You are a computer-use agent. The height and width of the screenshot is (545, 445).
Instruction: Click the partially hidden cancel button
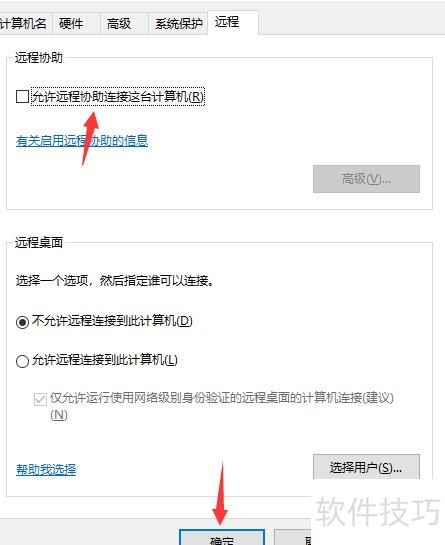pyautogui.click(x=293, y=538)
